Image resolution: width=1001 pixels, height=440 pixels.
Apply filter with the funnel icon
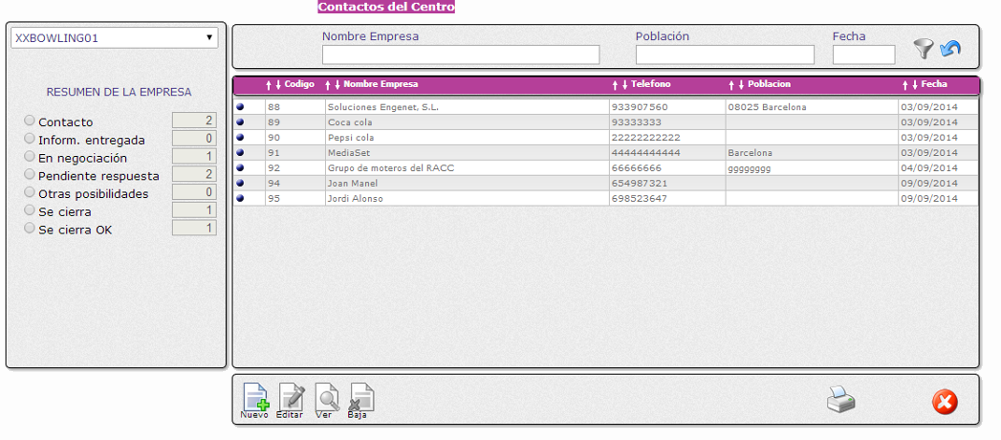(x=922, y=48)
